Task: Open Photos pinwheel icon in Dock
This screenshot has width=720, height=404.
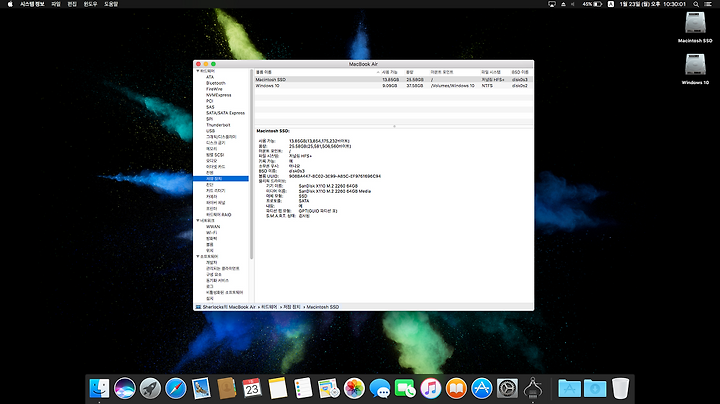Action: (x=354, y=388)
